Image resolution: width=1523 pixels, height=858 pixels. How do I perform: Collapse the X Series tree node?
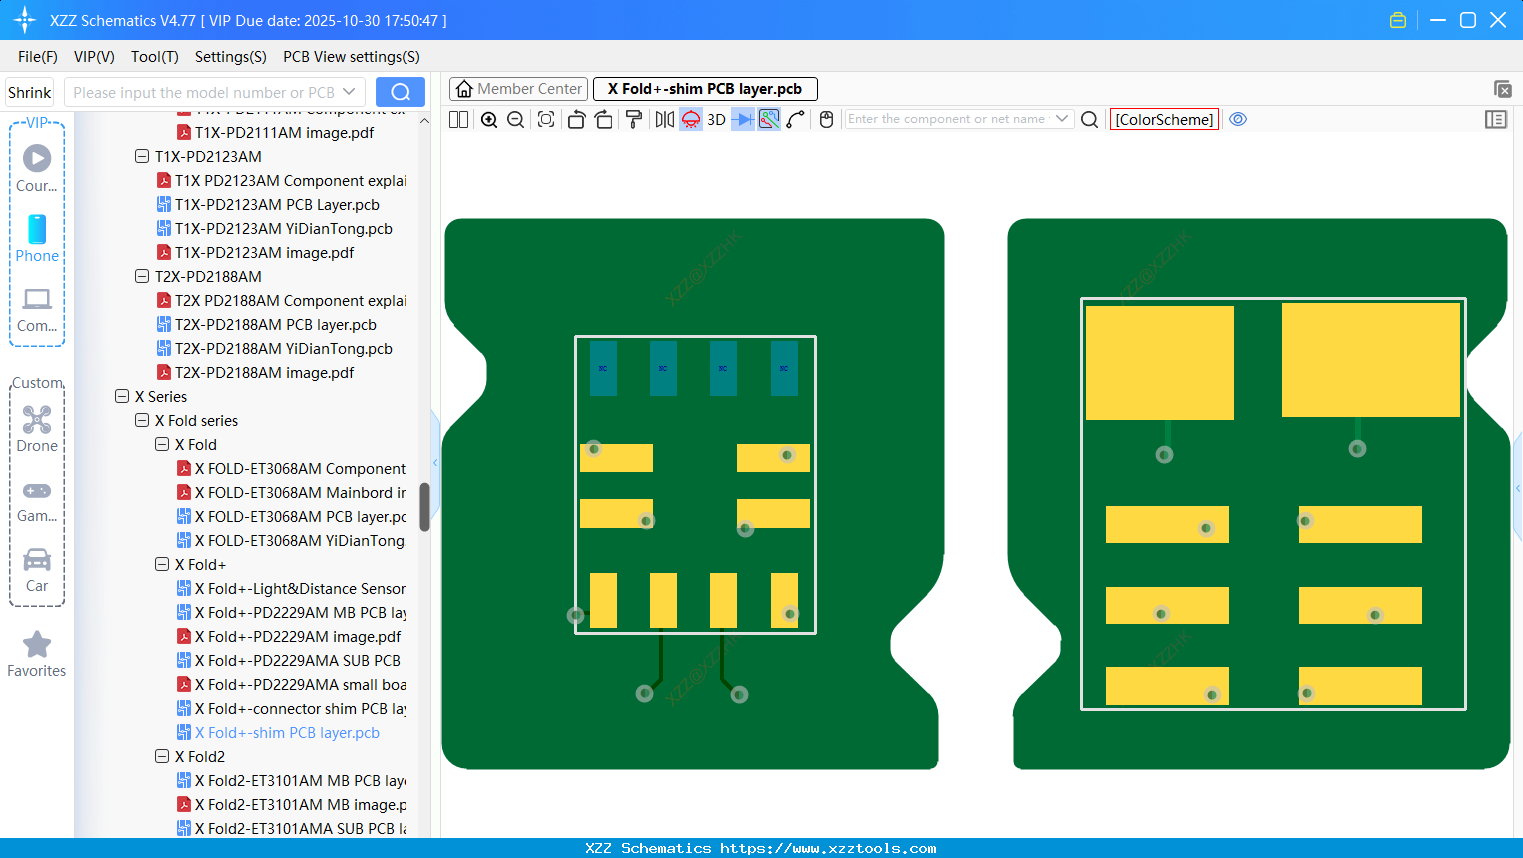click(x=121, y=396)
